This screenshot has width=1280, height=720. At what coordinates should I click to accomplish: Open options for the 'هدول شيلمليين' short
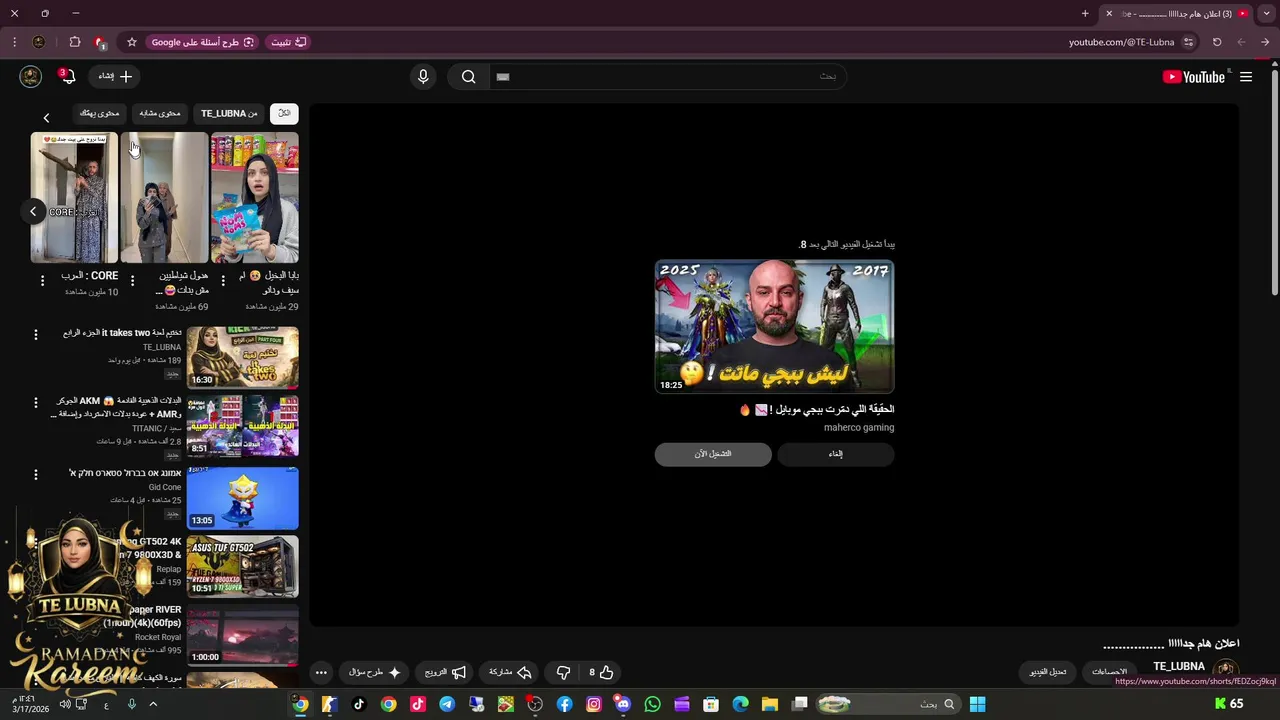click(132, 281)
